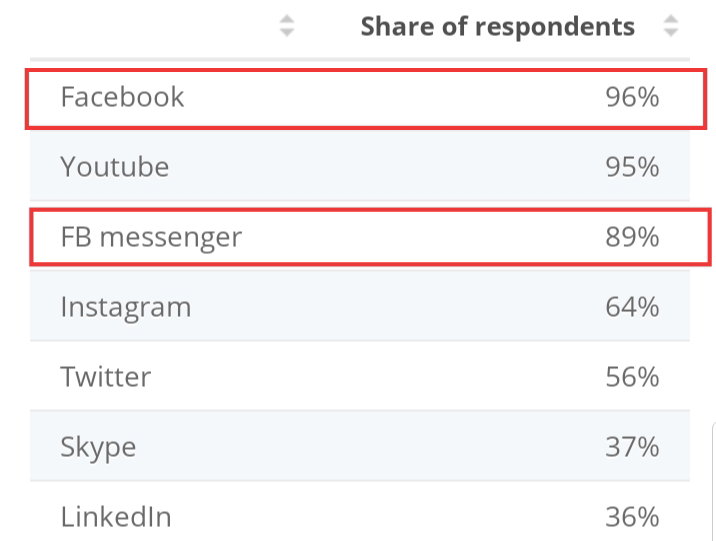716x541 pixels.
Task: Click the 64% value for Instagram
Action: coord(632,306)
